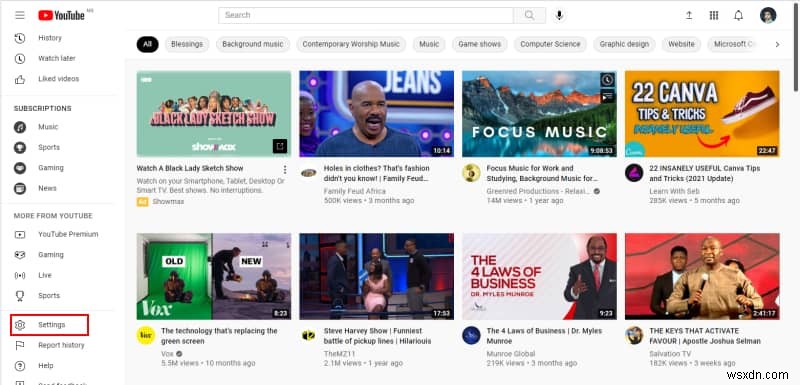Image resolution: width=800 pixels, height=385 pixels.
Task: Open the notifications bell
Action: pos(738,15)
